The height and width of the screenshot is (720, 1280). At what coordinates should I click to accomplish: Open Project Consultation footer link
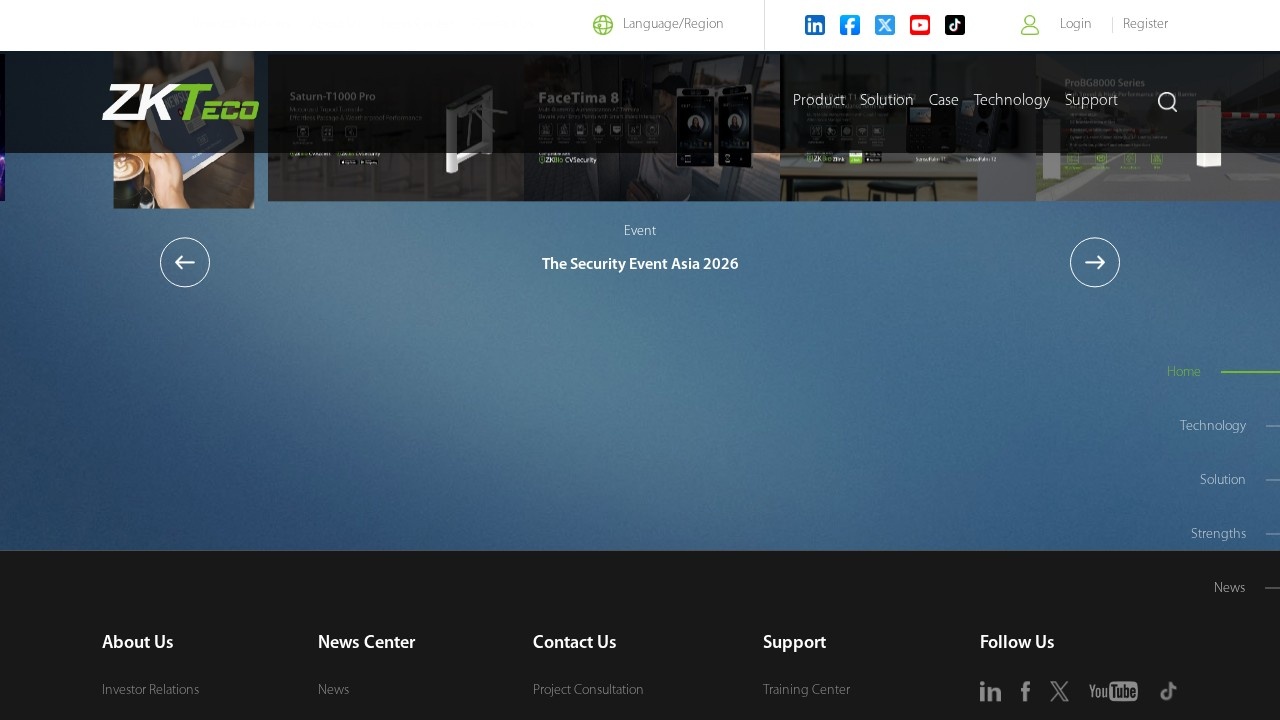click(x=588, y=690)
